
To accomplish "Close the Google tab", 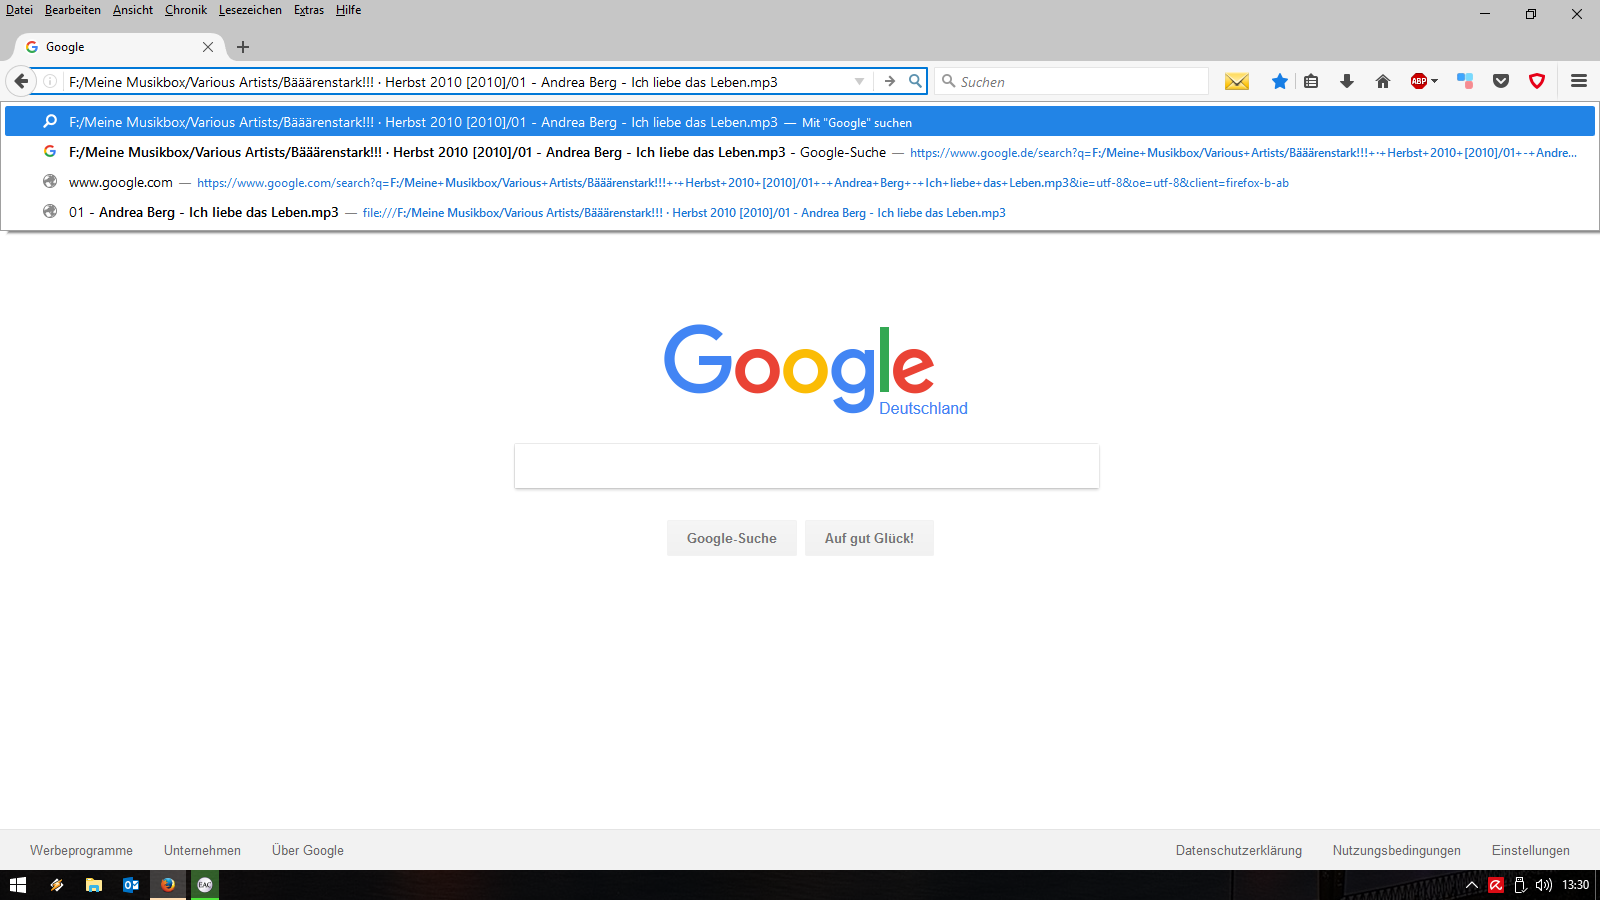I will pos(208,47).
